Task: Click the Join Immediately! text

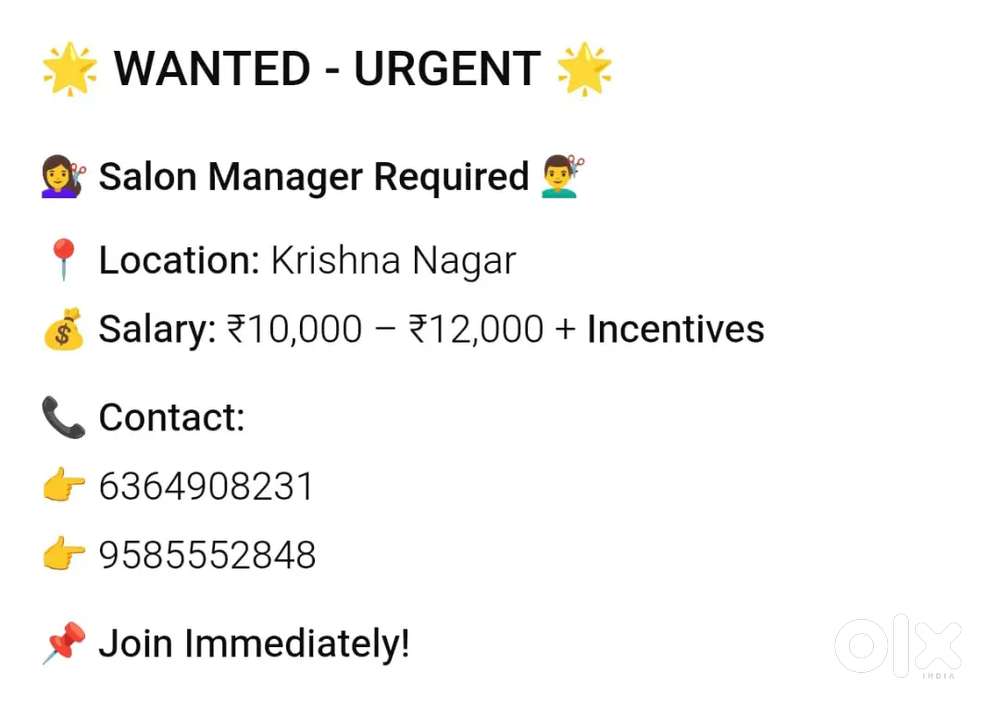Action: [254, 643]
